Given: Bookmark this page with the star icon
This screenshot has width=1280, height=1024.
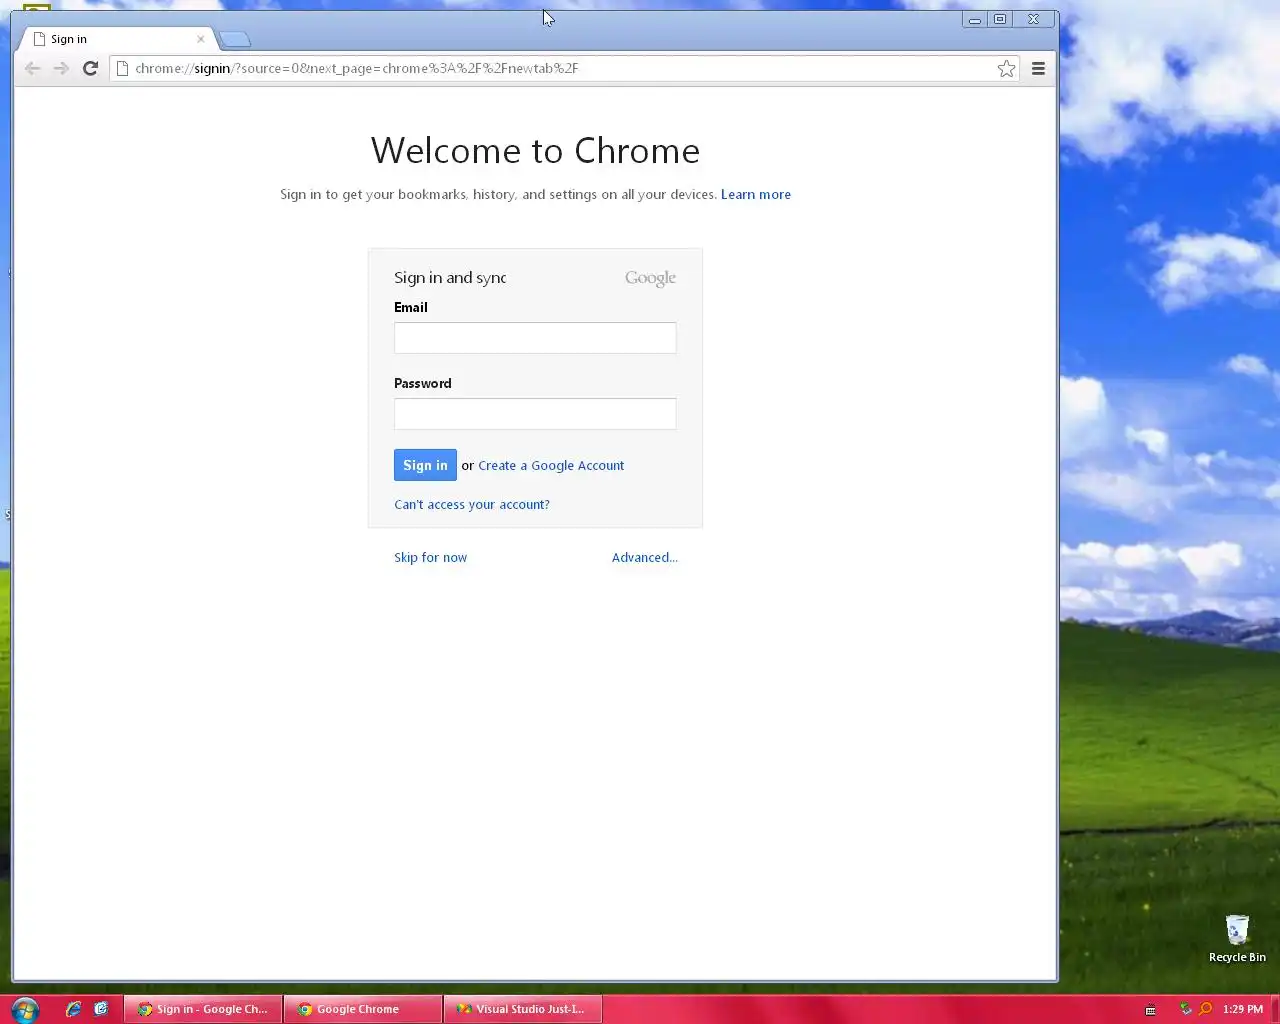Looking at the screenshot, I should 1006,68.
